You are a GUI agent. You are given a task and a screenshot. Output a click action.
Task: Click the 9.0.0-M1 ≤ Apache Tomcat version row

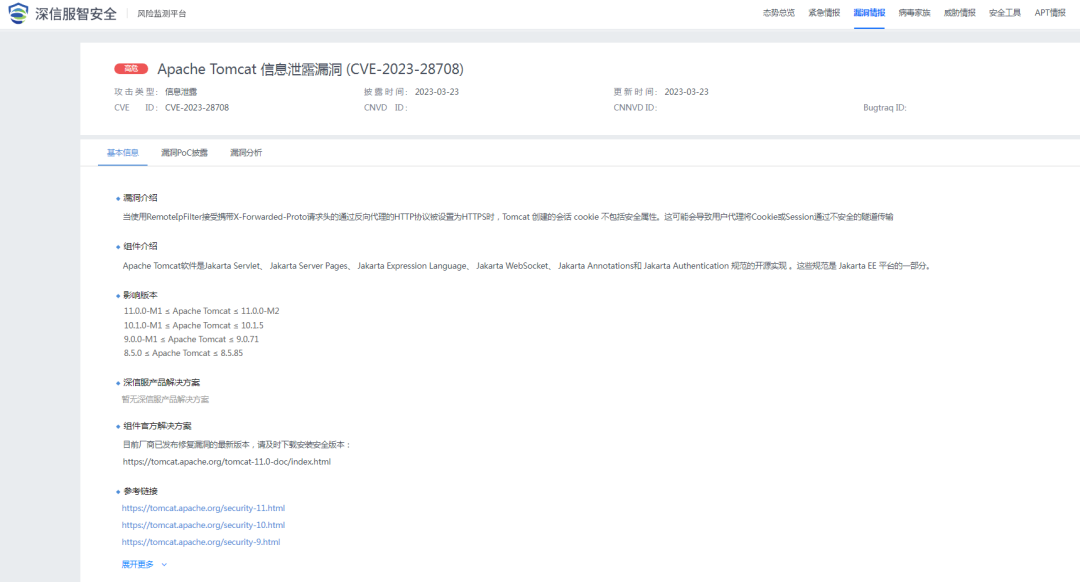pos(191,339)
